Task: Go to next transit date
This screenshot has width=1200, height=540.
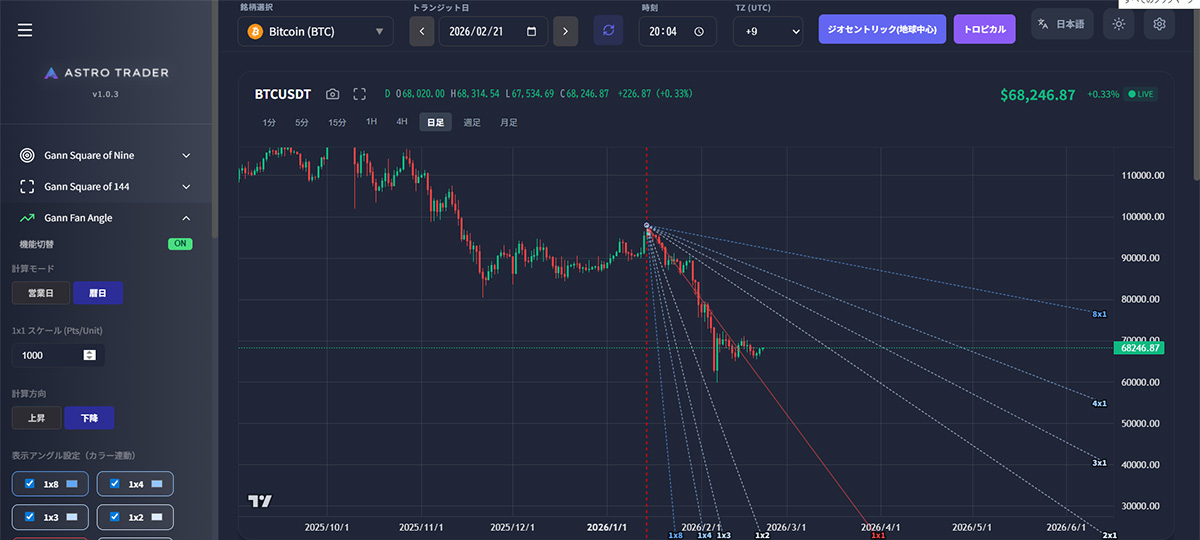Action: tap(565, 31)
